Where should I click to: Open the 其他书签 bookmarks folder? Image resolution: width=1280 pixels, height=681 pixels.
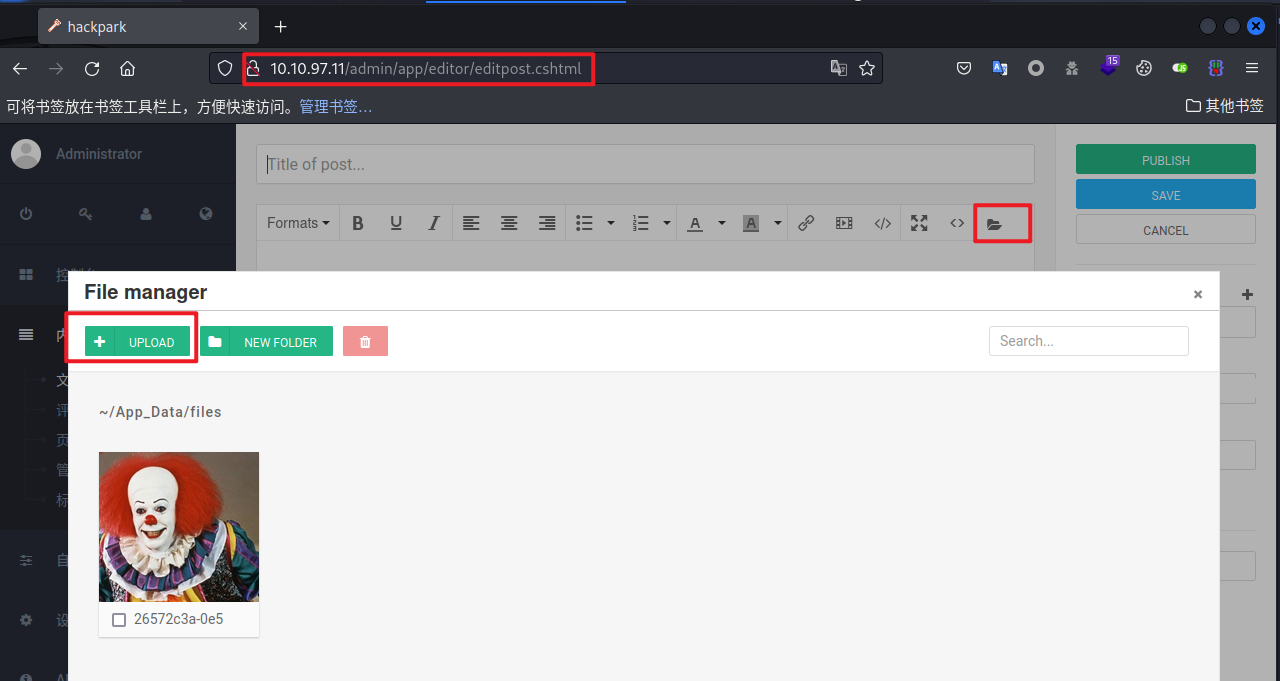(x=1225, y=105)
